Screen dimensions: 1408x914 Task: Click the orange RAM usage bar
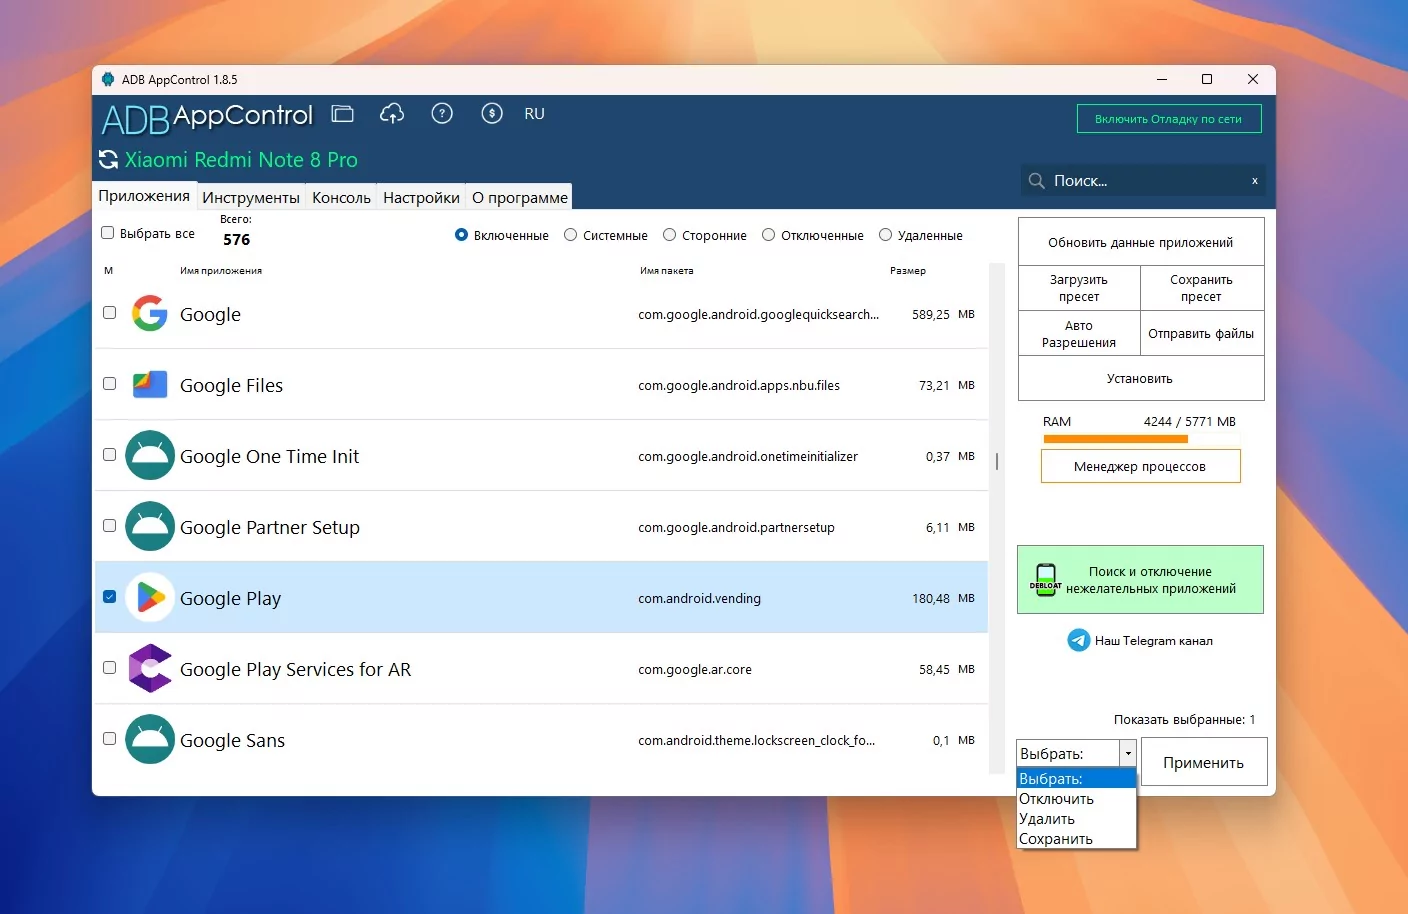(1116, 439)
